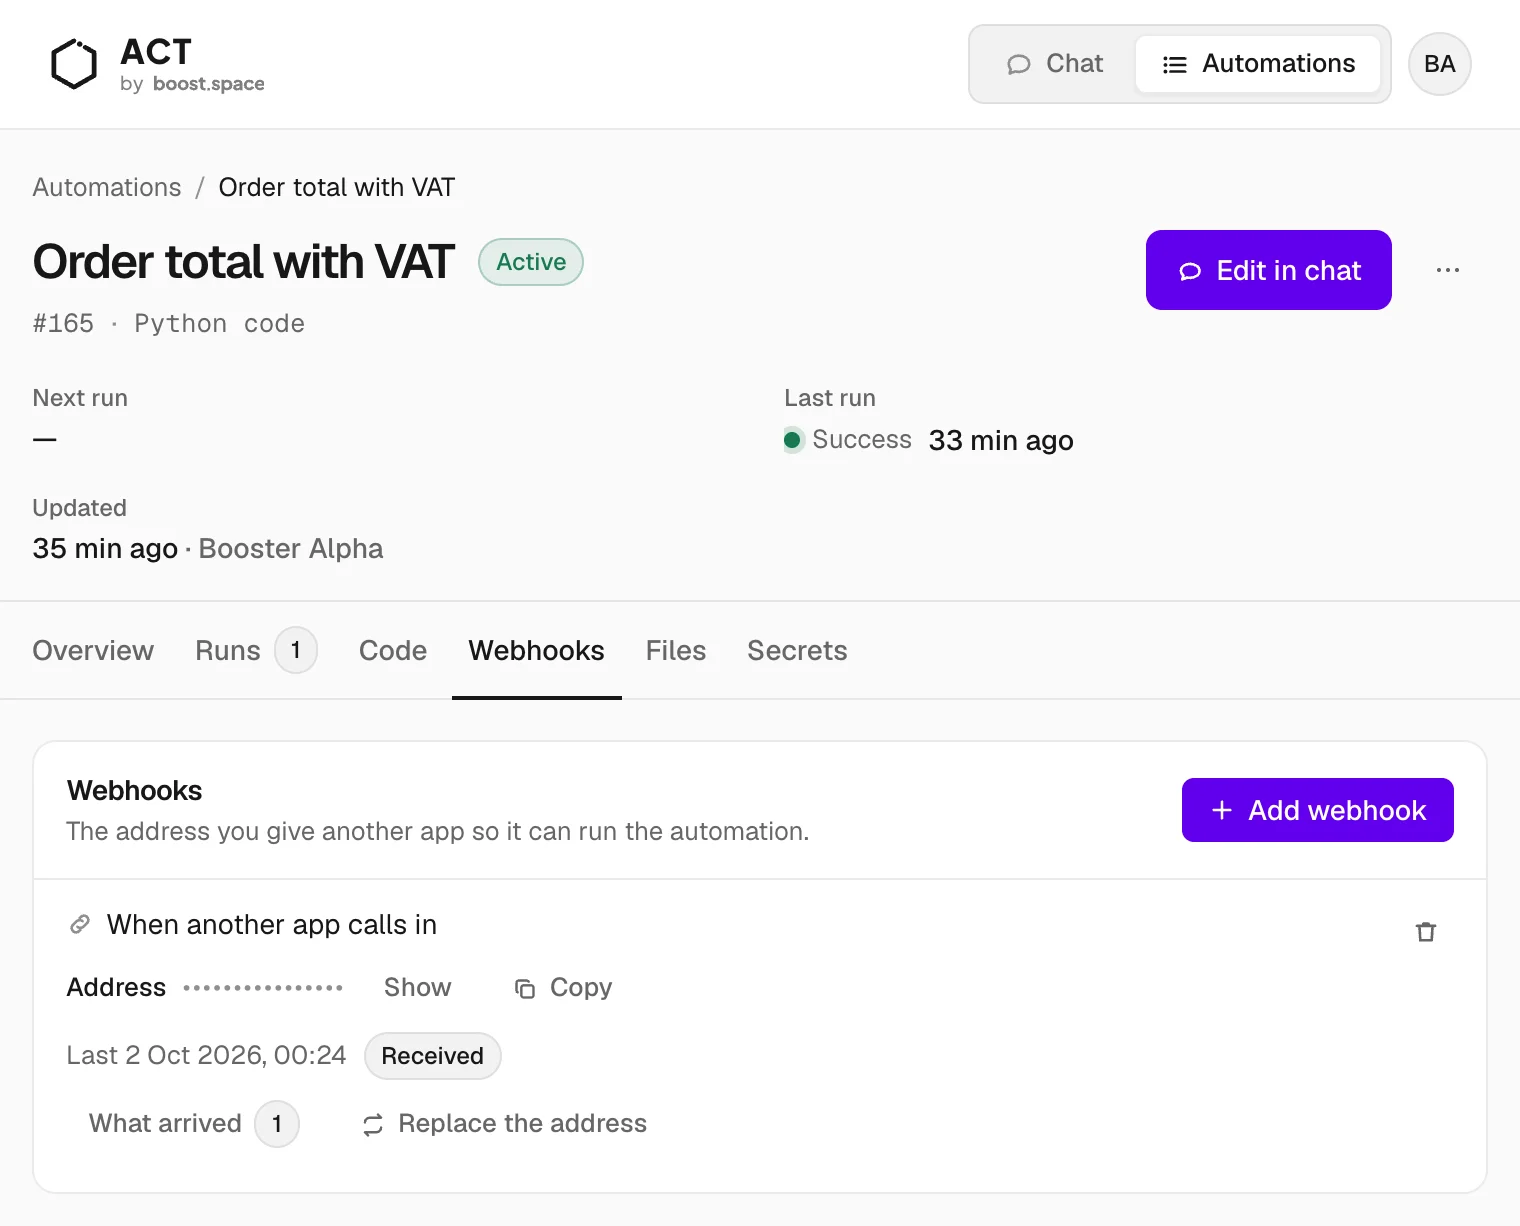
Task: Click the Active status badge
Action: (531, 262)
